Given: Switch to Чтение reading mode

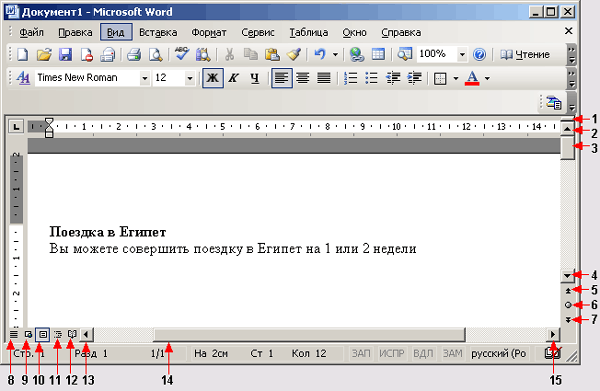Looking at the screenshot, I should [x=525, y=55].
